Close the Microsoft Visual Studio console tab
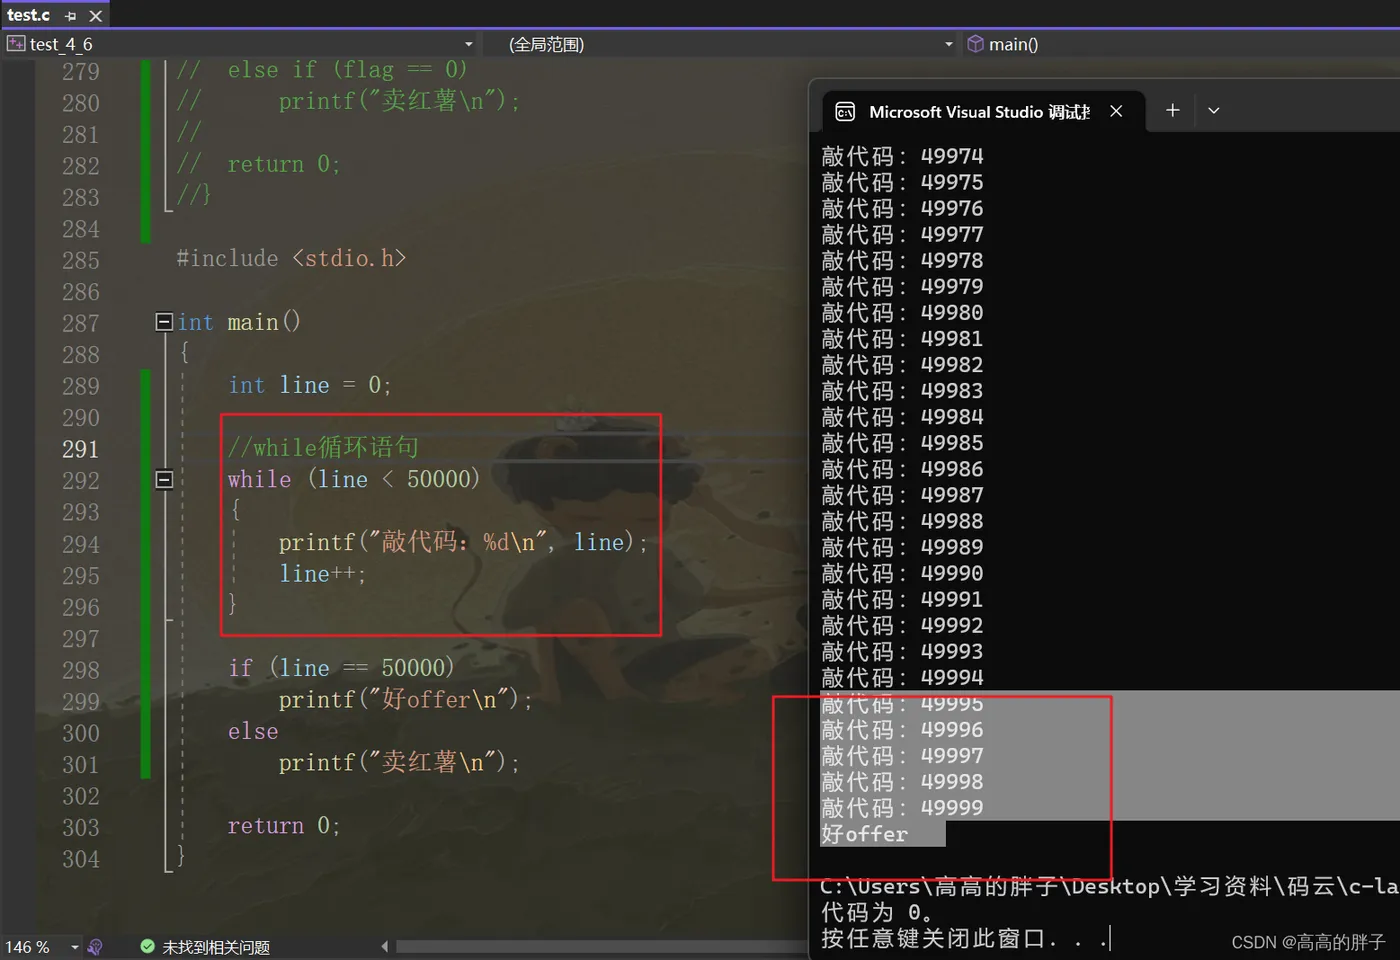This screenshot has width=1400, height=960. click(1116, 111)
